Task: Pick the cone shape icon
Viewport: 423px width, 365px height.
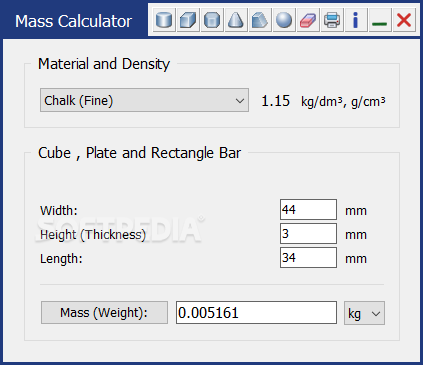Action: (x=236, y=20)
